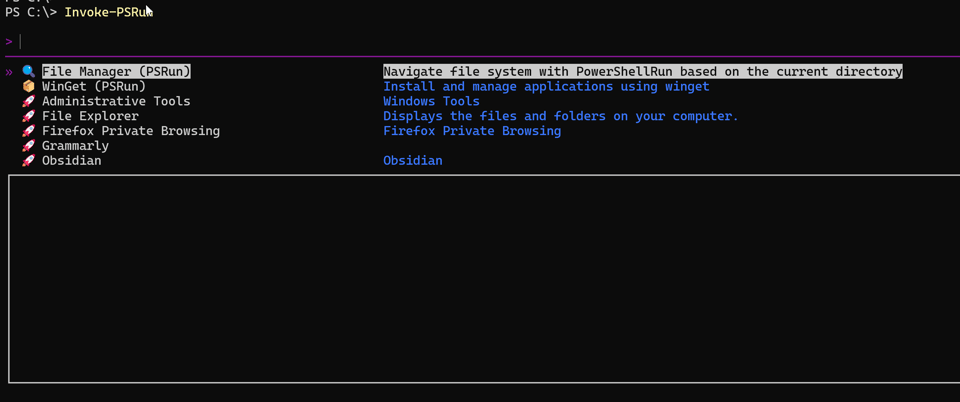Pick Grammarly from the launcher list
The height and width of the screenshot is (402, 960).
[x=75, y=146]
